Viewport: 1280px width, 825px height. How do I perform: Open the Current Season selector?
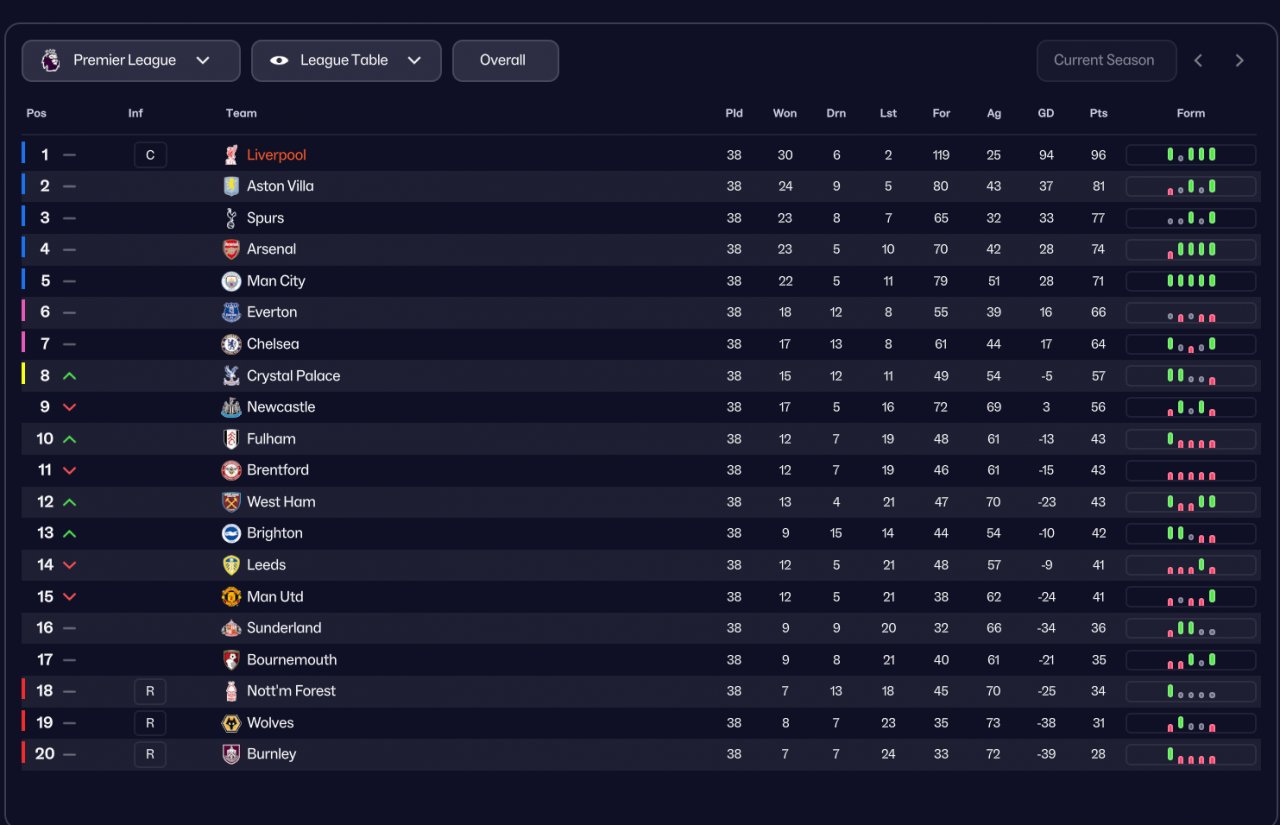[x=1103, y=60]
